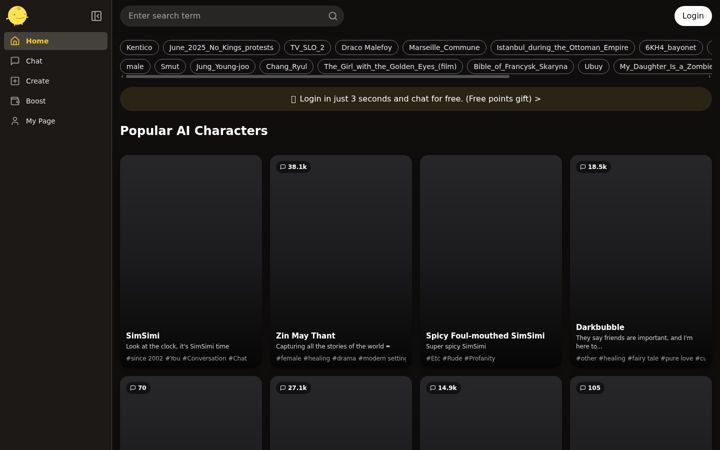Select the Spicy Foul-mouthed SimSimi card
This screenshot has width=720, height=450.
(491, 261)
